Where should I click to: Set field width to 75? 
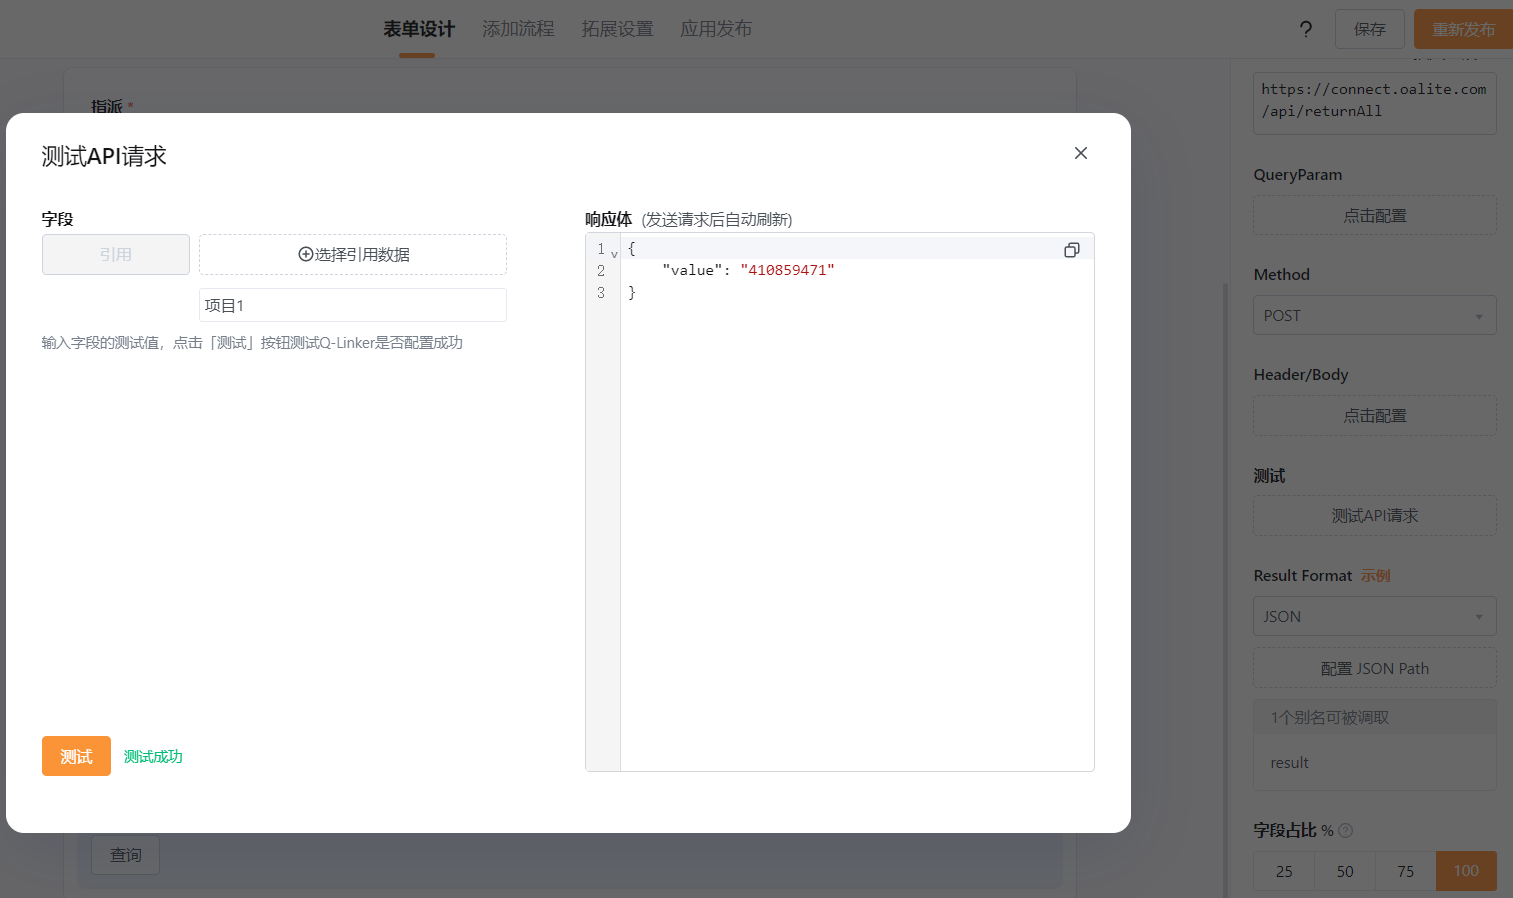pyautogui.click(x=1406, y=871)
